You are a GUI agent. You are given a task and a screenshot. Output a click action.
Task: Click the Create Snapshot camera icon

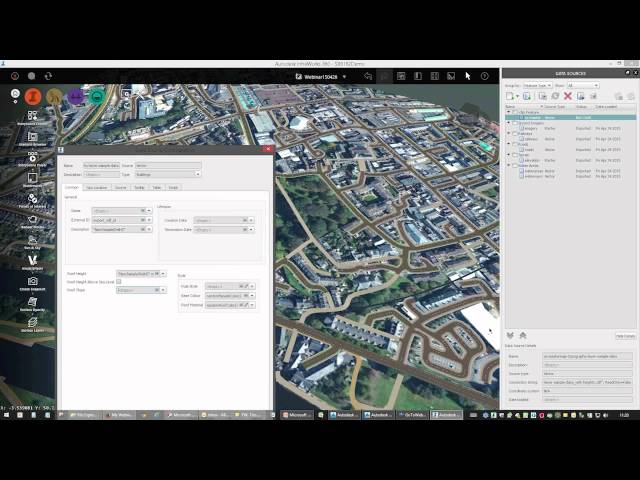32,281
